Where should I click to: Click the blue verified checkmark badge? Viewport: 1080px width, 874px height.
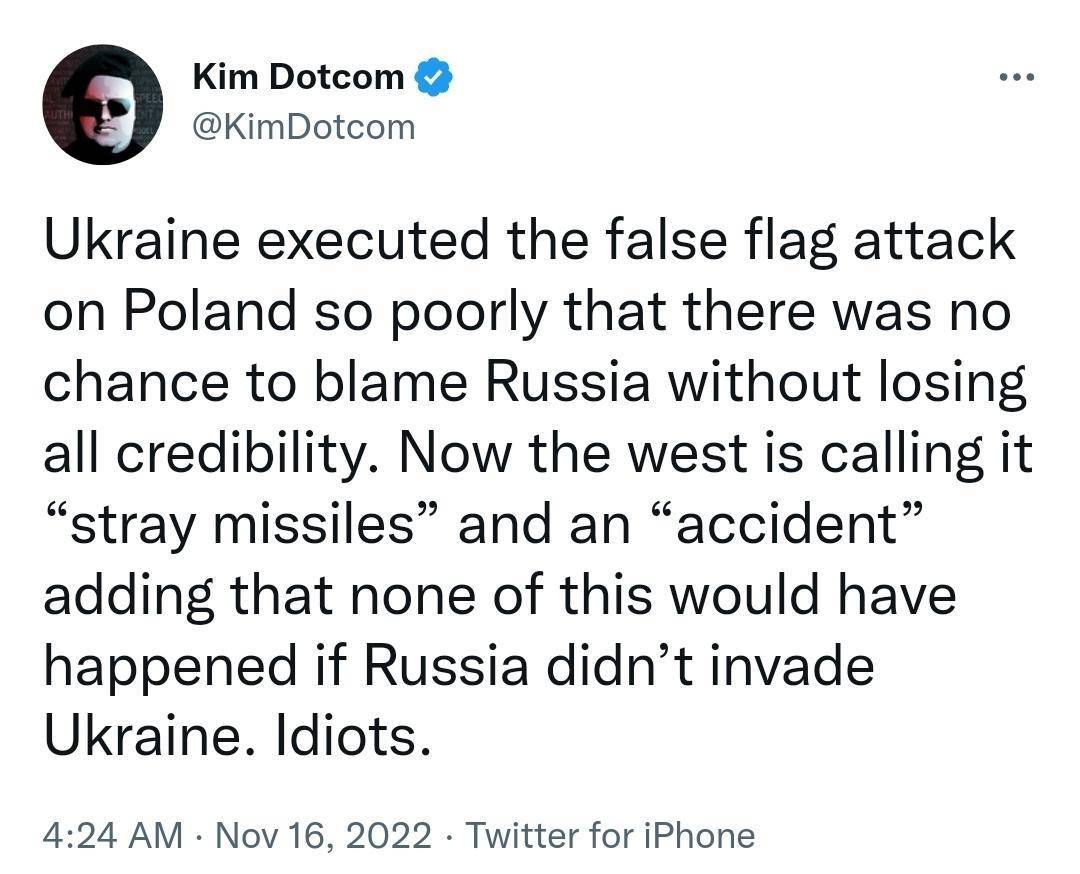point(433,77)
